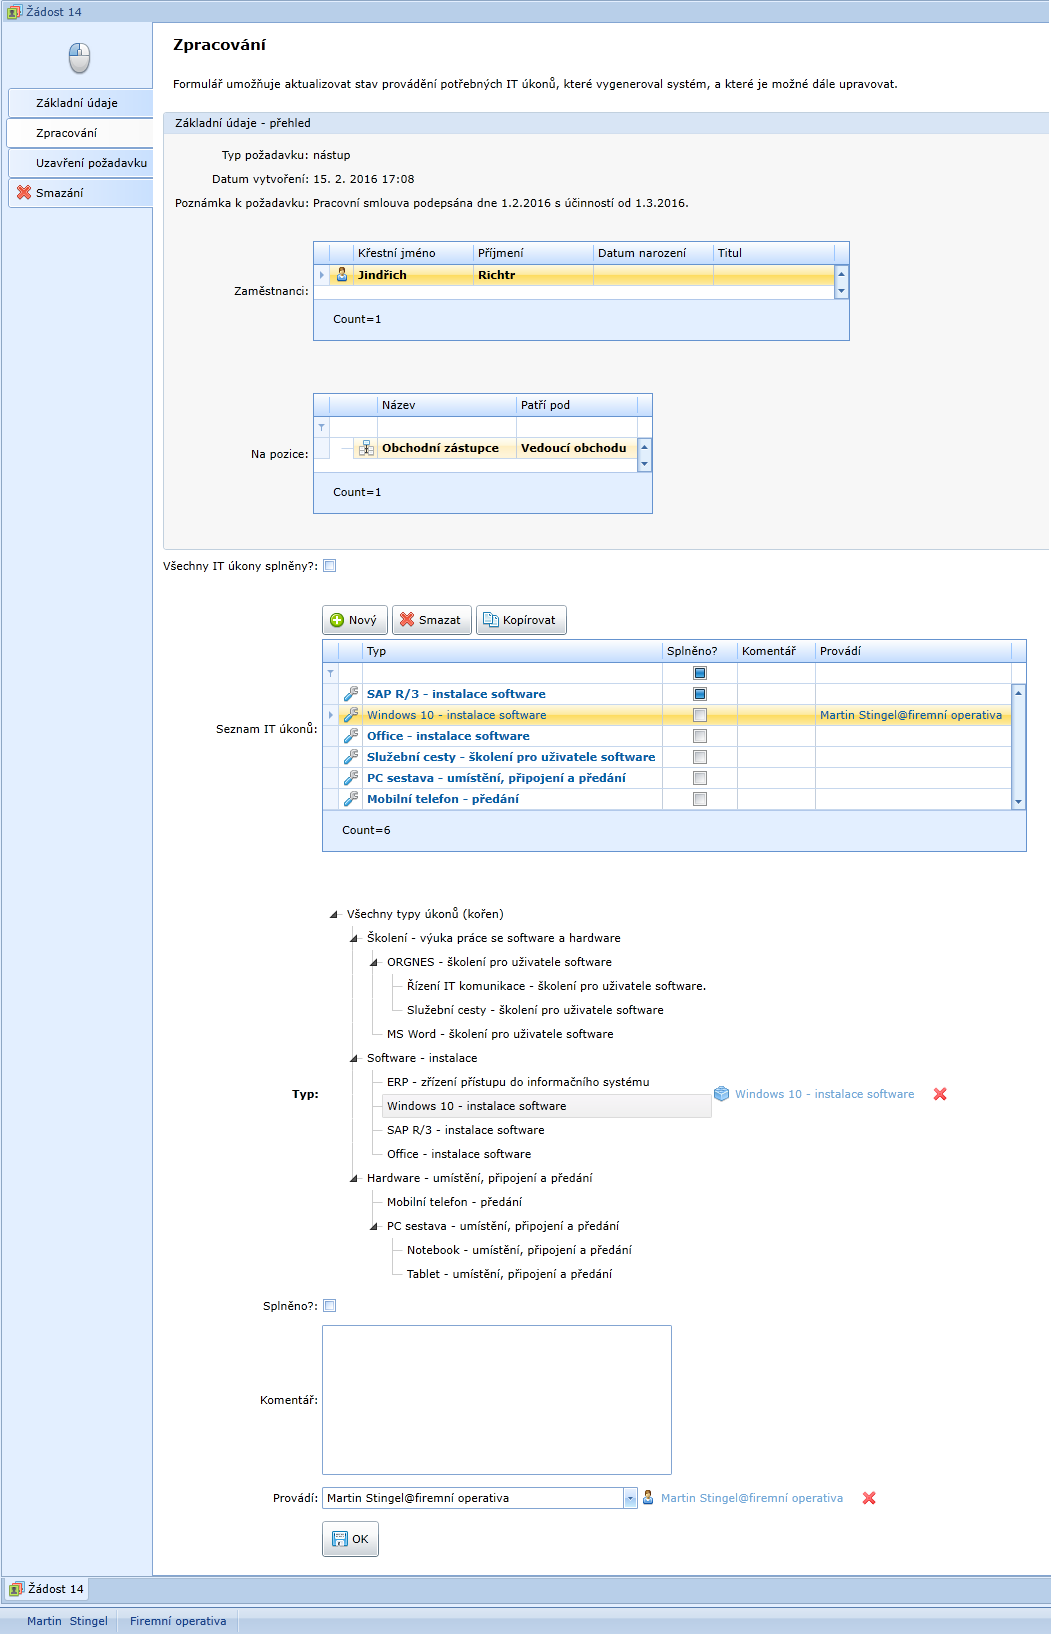Screen dimensions: 1051x1635
Task: Remove the selected Windows 10 type with red X
Action: tap(940, 1094)
